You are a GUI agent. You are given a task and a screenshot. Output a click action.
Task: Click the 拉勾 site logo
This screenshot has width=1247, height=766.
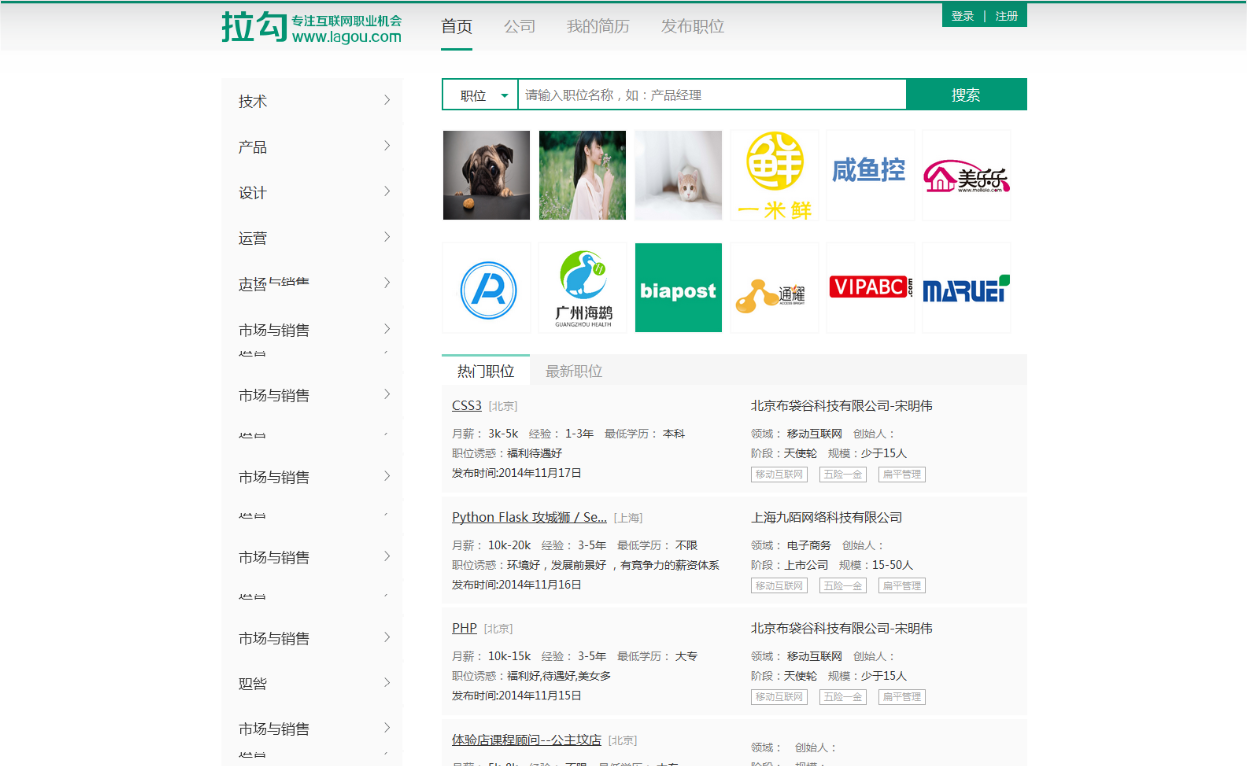pyautogui.click(x=310, y=25)
